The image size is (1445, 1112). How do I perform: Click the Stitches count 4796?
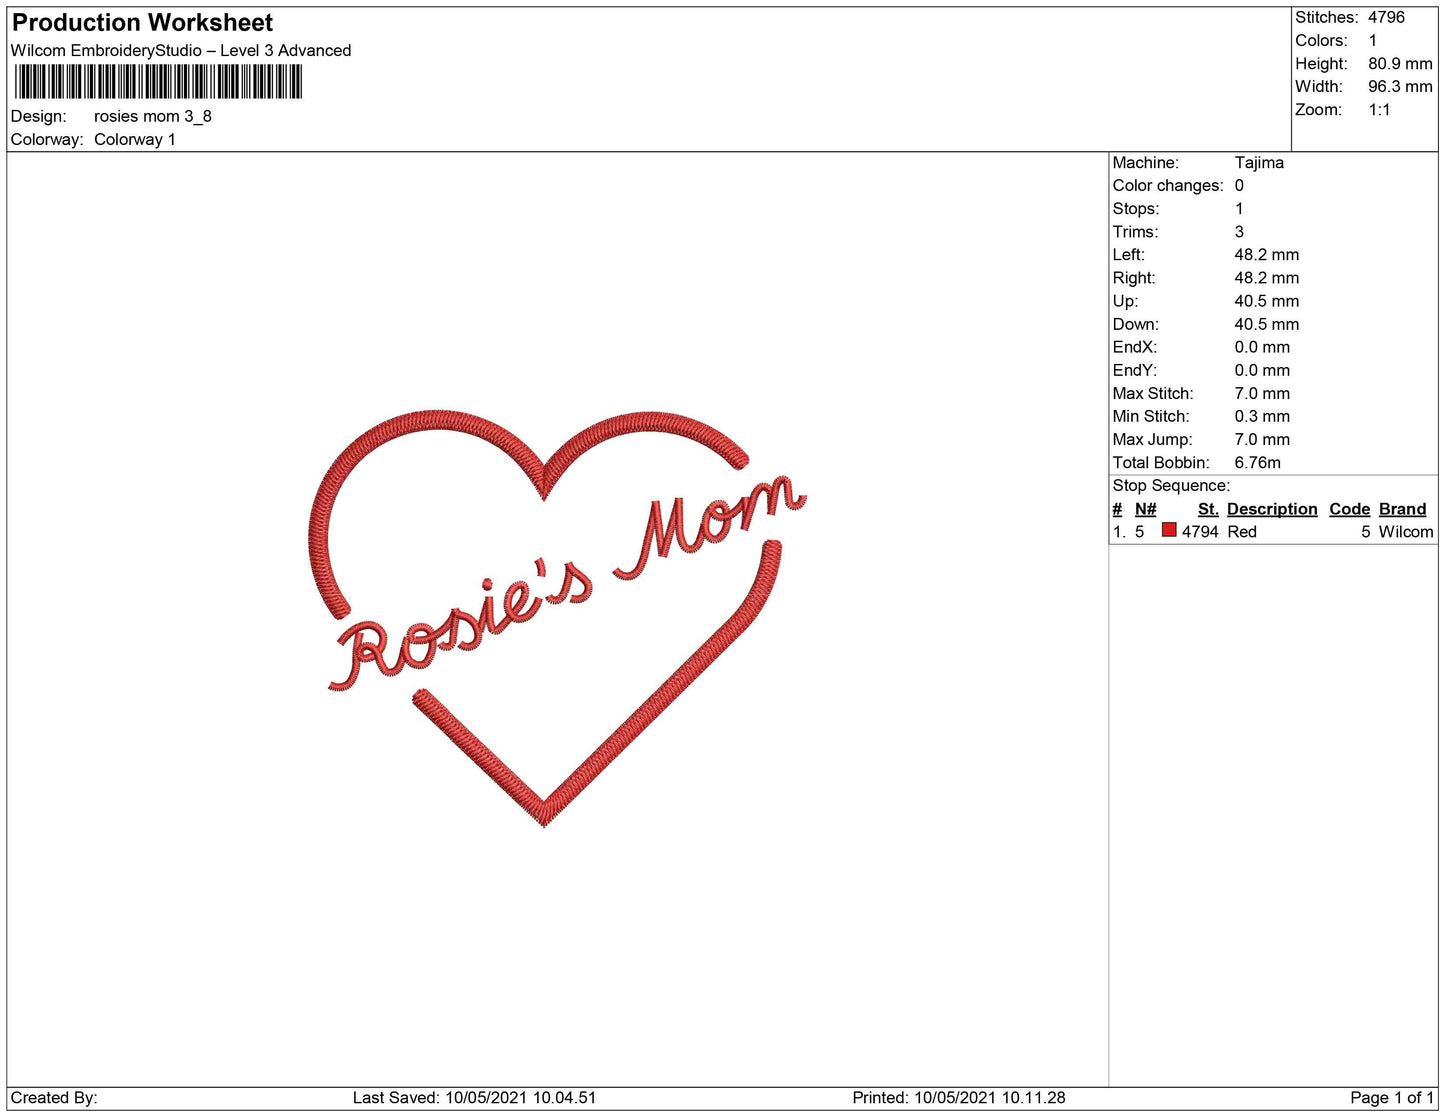point(1387,17)
